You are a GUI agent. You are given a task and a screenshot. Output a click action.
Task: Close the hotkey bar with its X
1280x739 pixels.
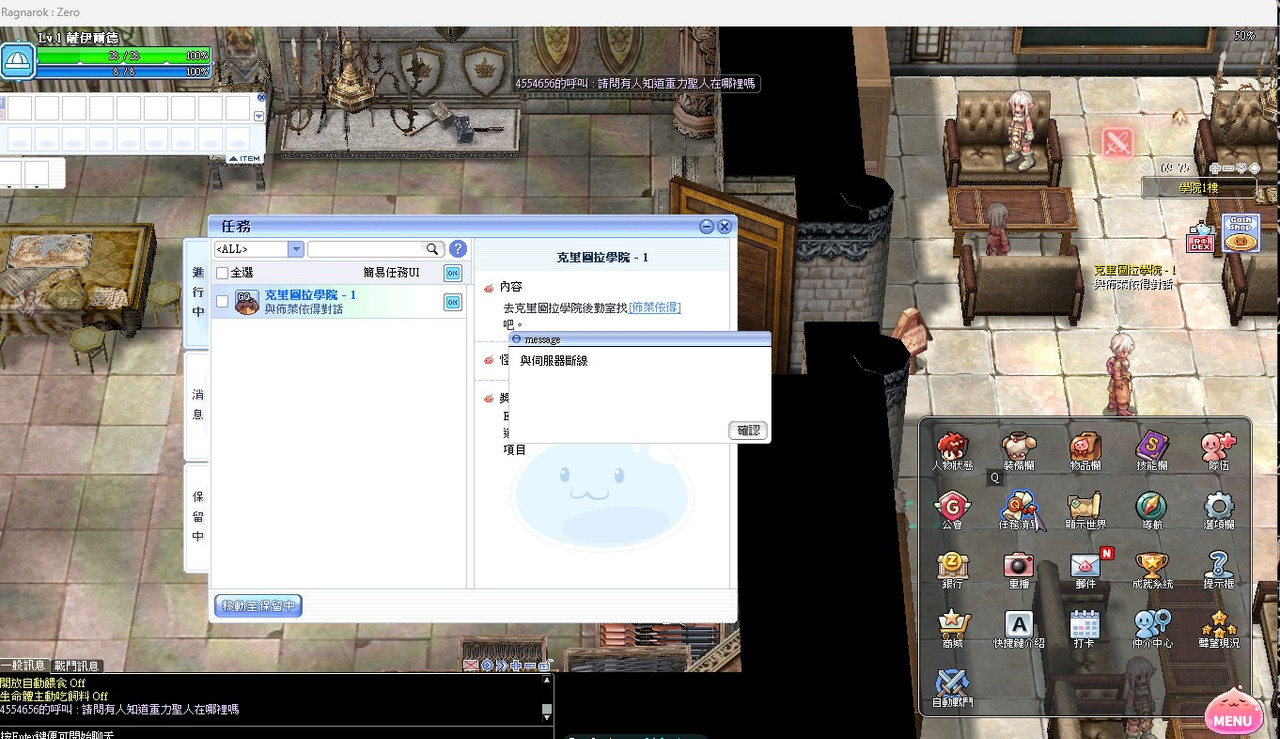point(262,98)
